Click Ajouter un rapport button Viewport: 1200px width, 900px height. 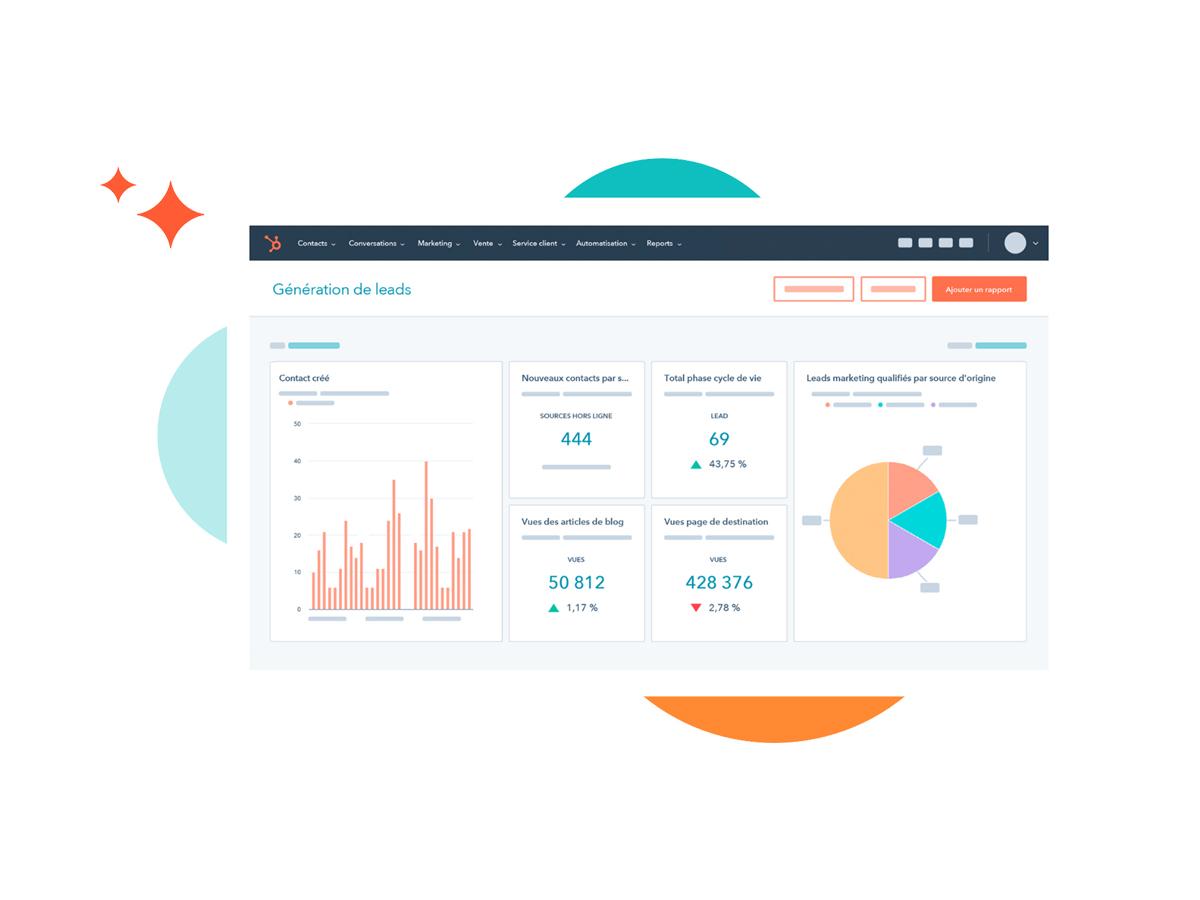point(979,289)
